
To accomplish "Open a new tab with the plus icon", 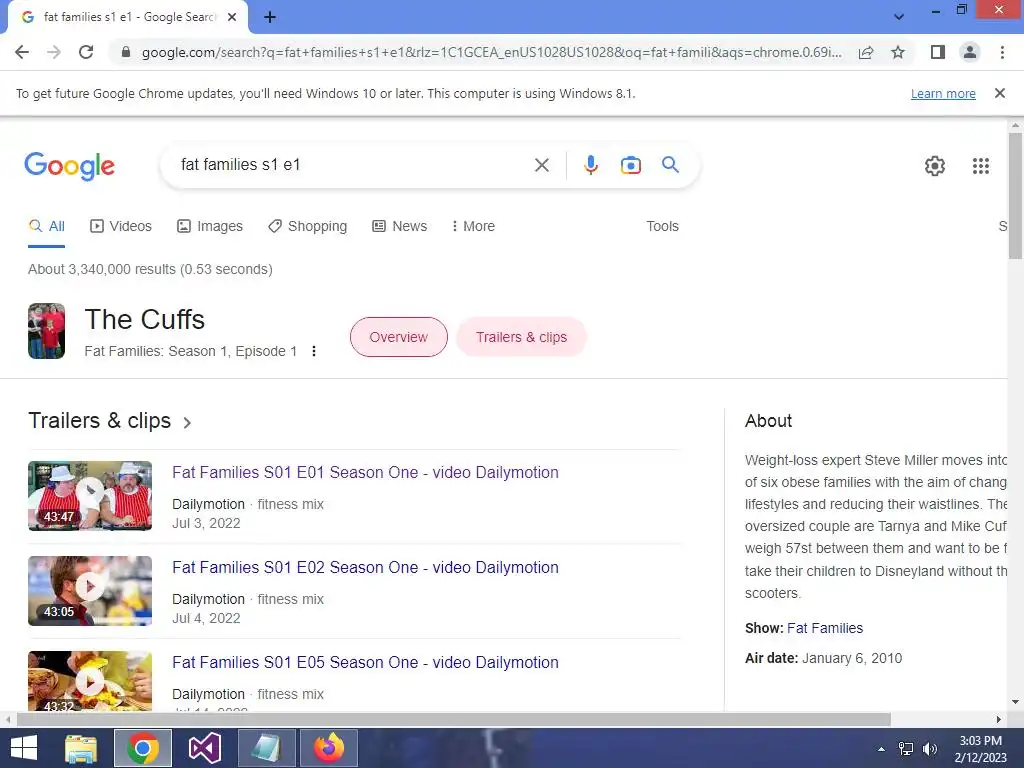I will [270, 17].
